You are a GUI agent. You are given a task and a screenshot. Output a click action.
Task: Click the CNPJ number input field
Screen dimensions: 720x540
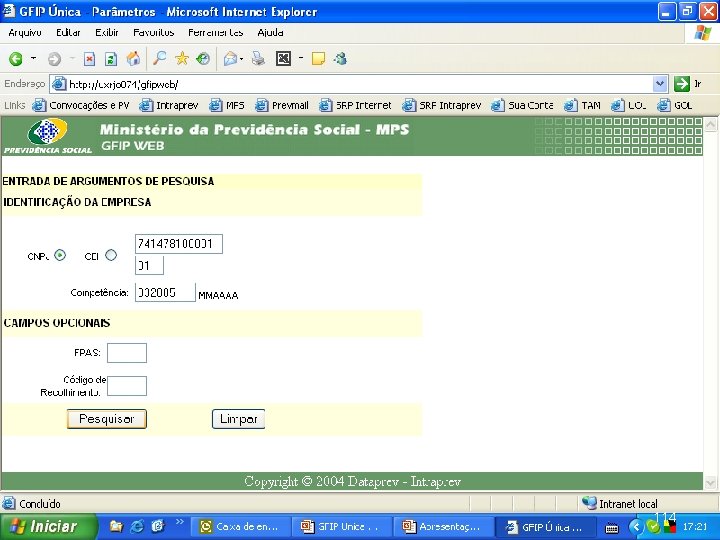[x=179, y=244]
